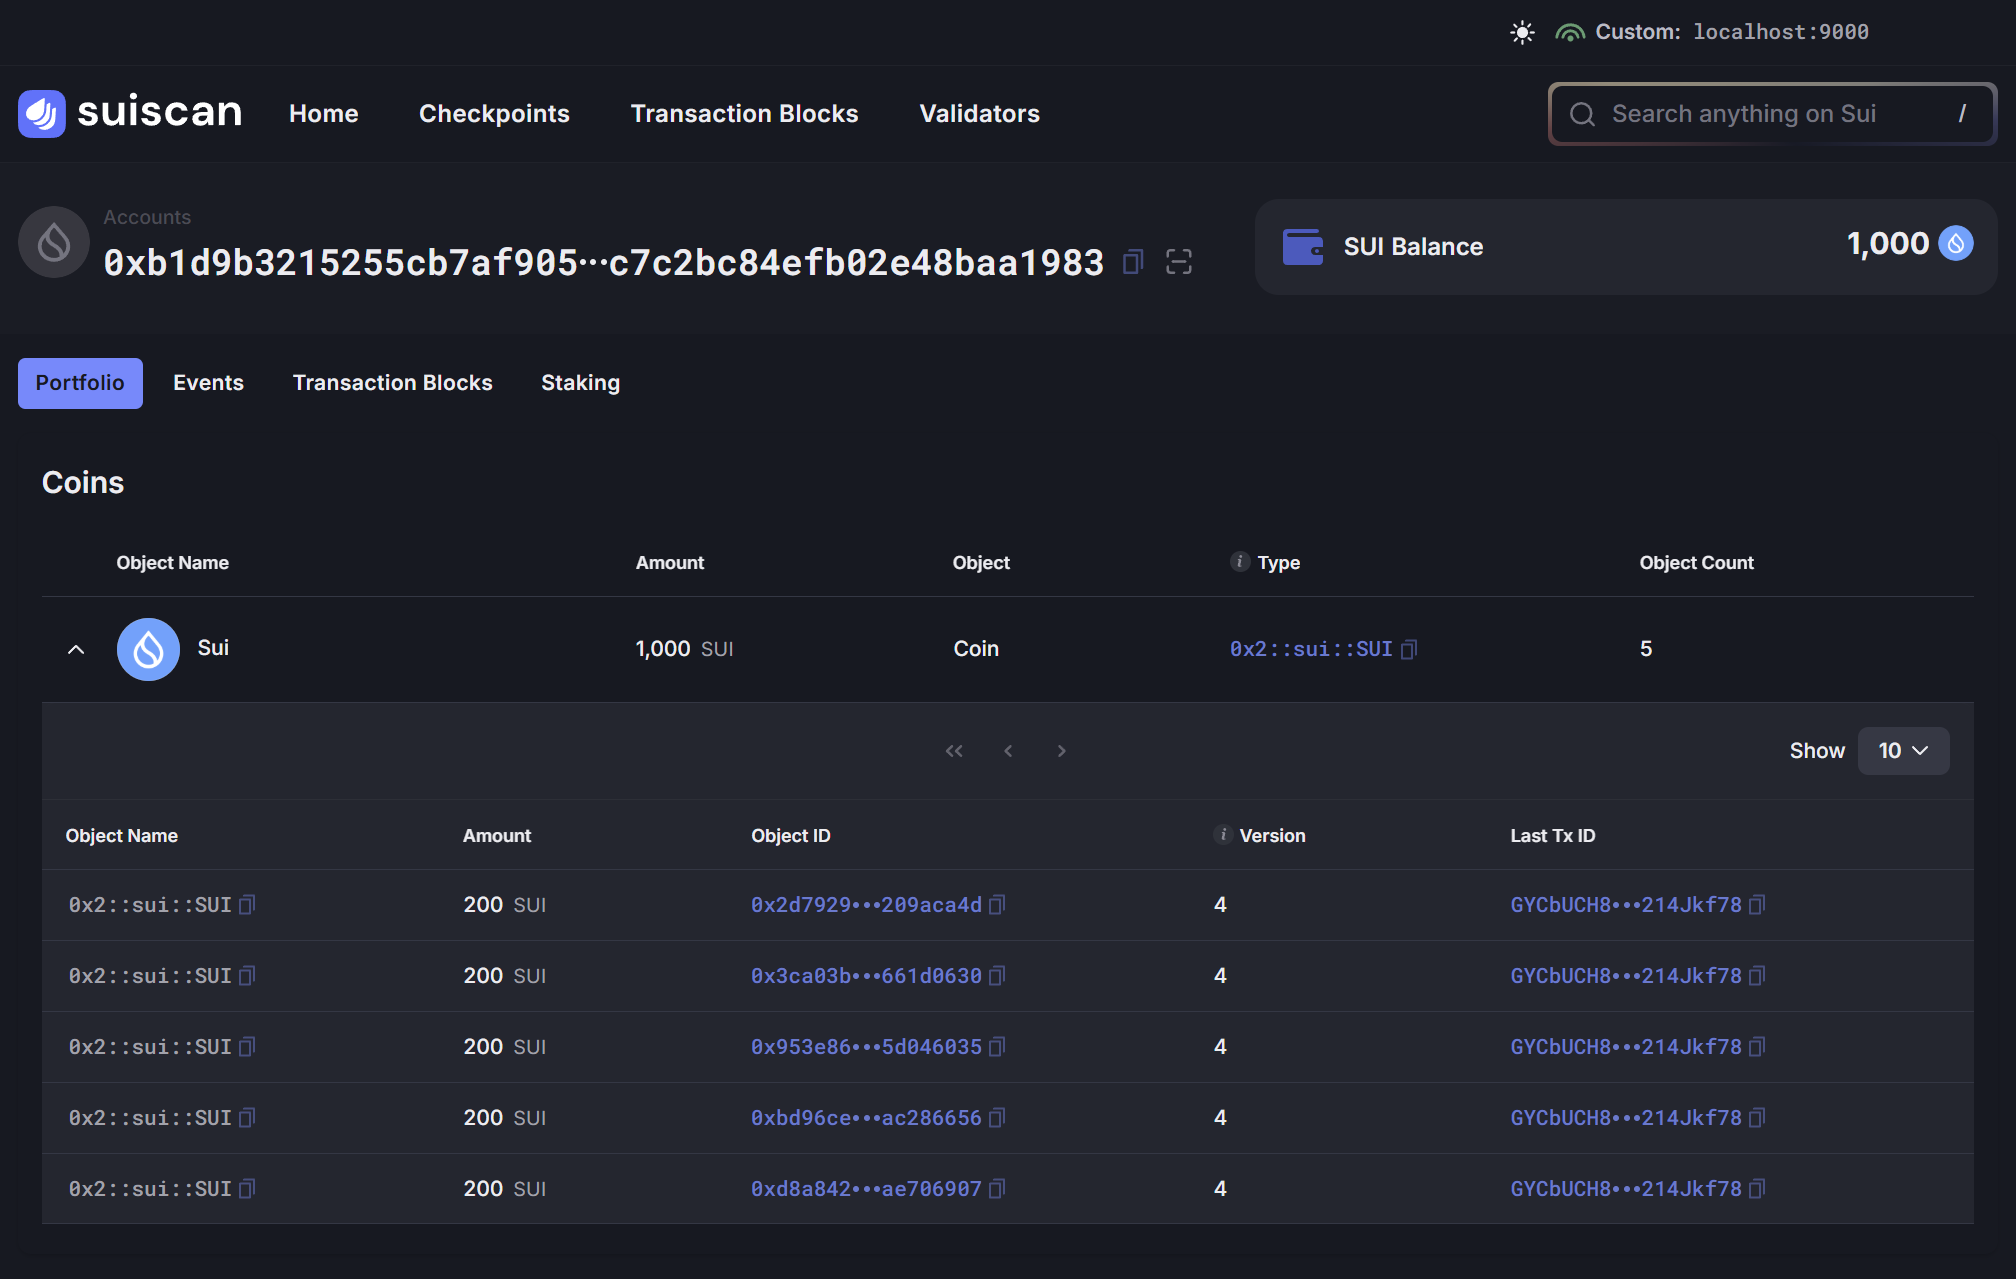This screenshot has height=1279, width=2016.
Task: Open the 0x2::sui::SUI type link
Action: (1311, 649)
